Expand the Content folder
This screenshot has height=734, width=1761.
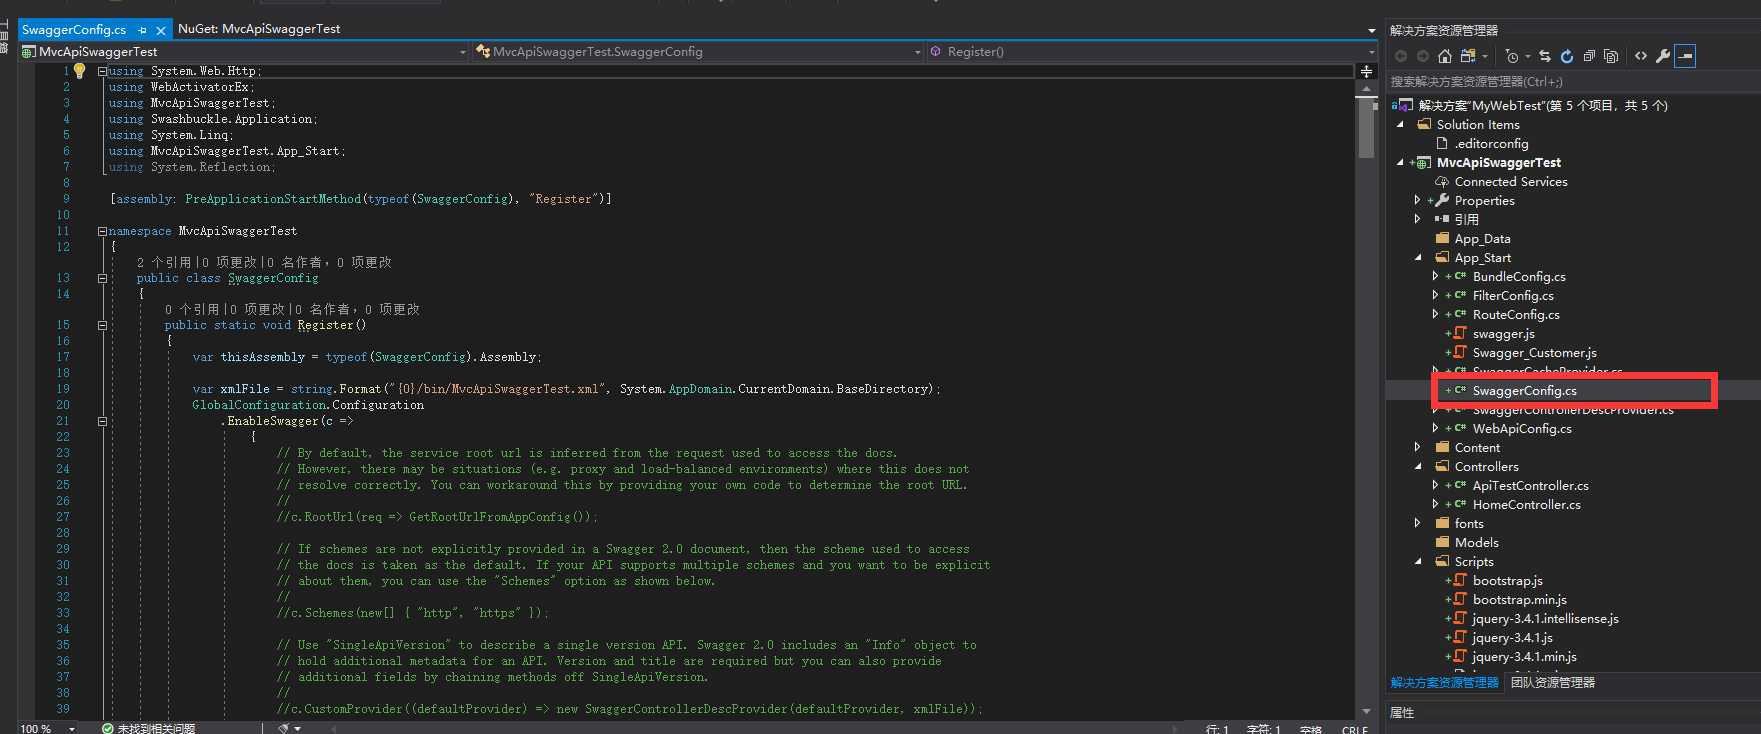1417,447
